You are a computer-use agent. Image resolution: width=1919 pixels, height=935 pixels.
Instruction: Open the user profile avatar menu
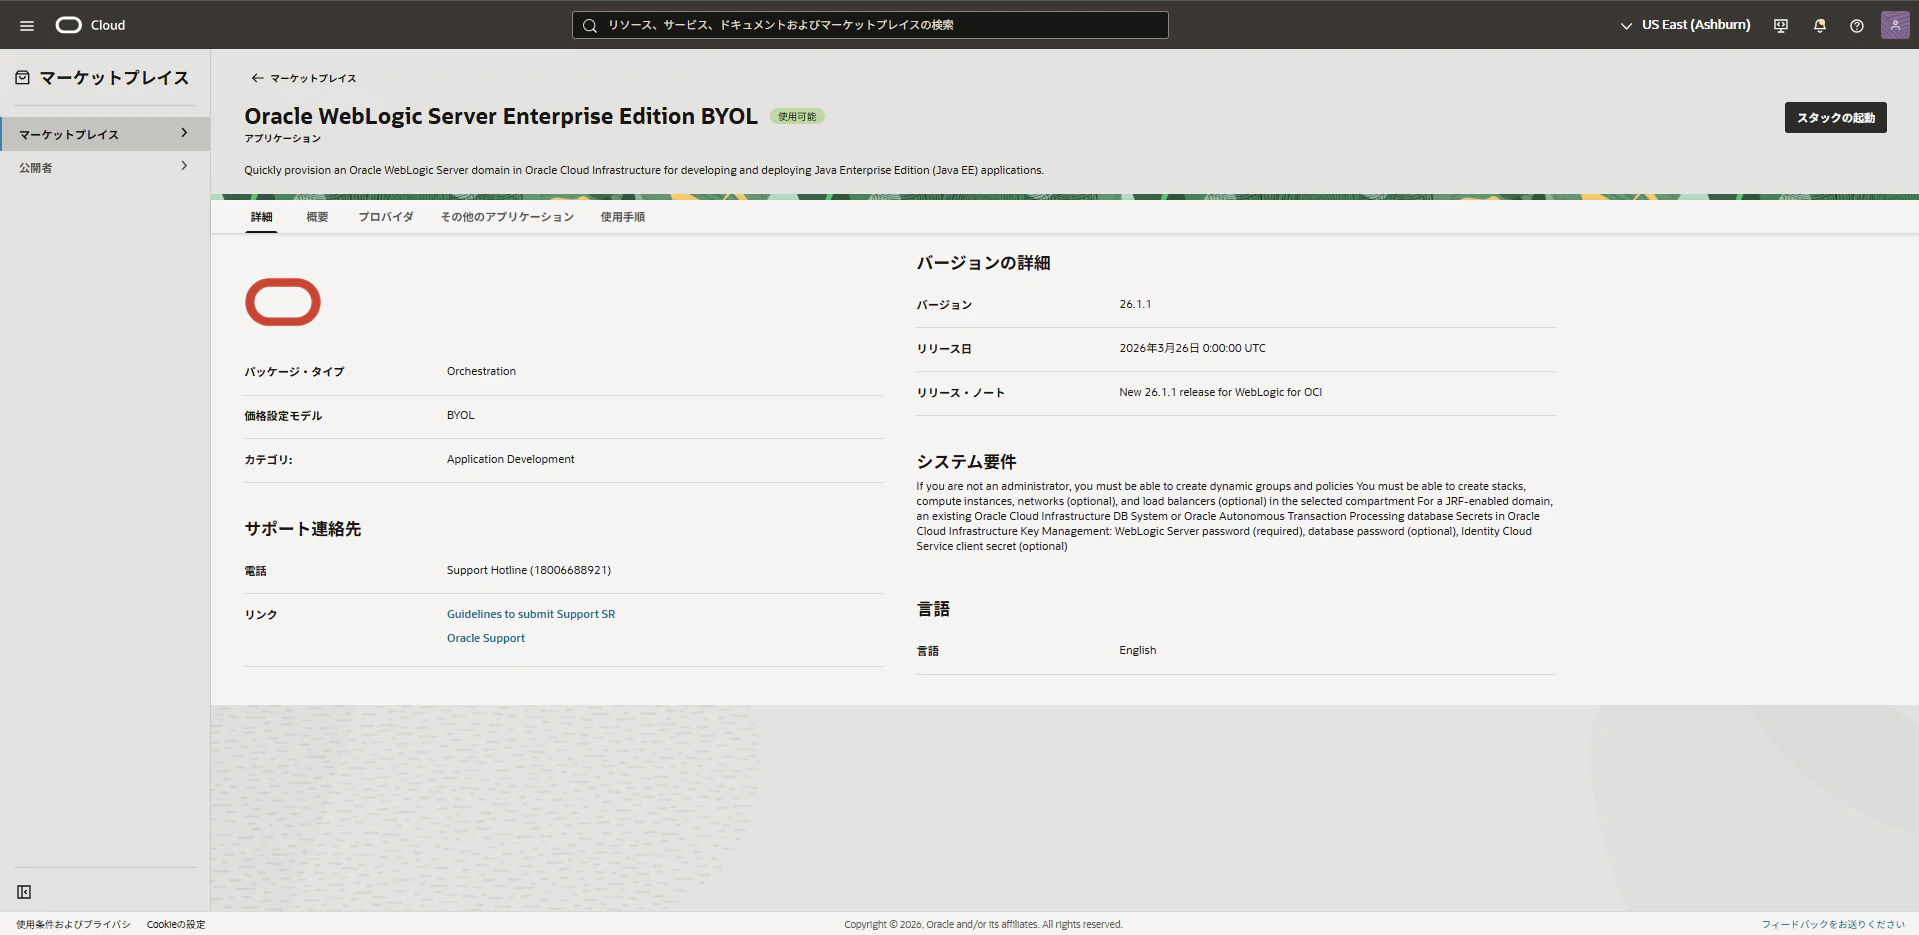1895,25
